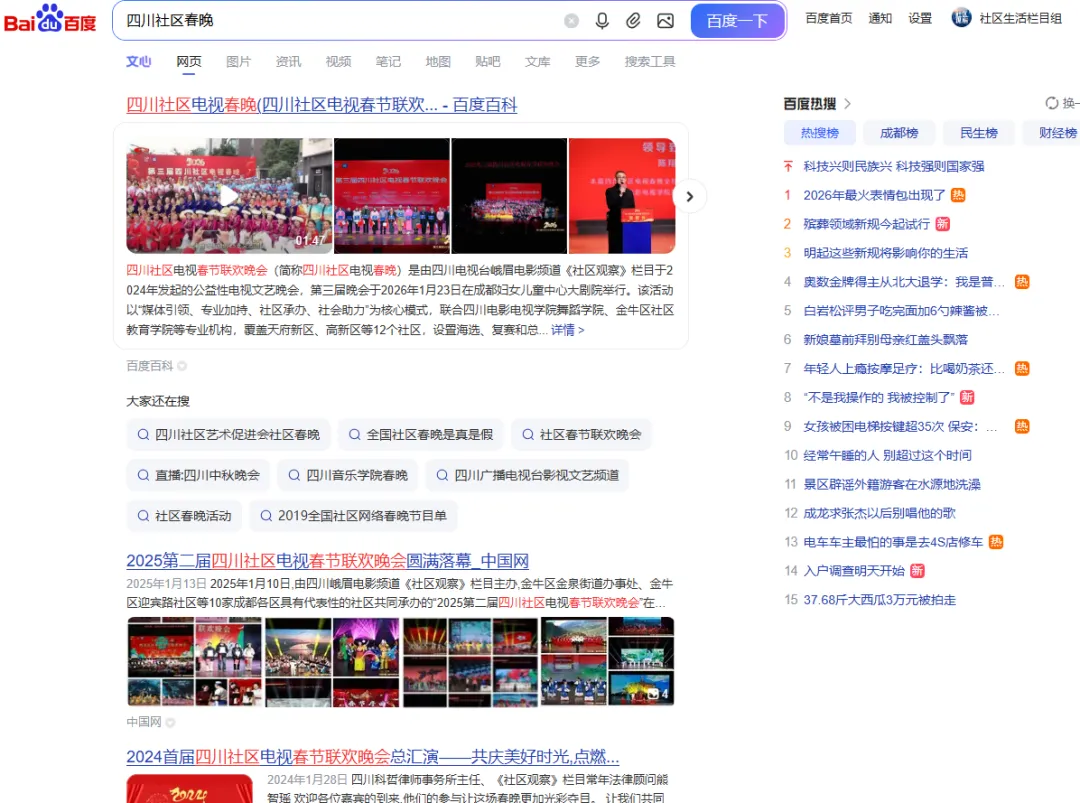Click the user avatar icon

[x=961, y=18]
